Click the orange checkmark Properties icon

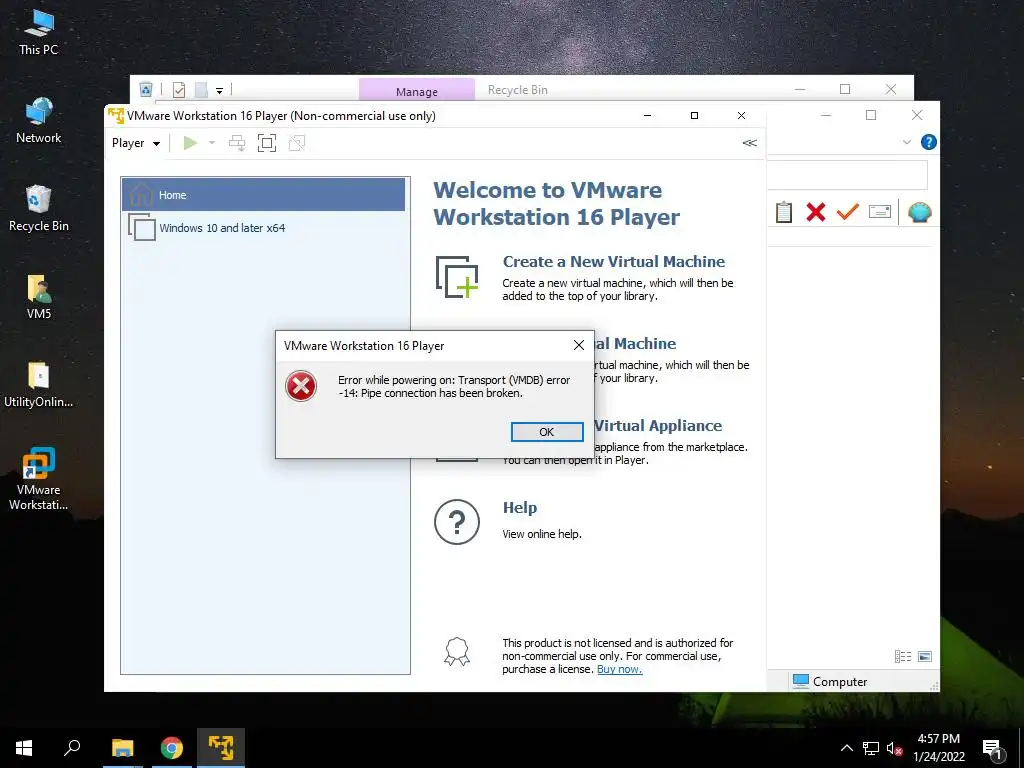pos(848,211)
